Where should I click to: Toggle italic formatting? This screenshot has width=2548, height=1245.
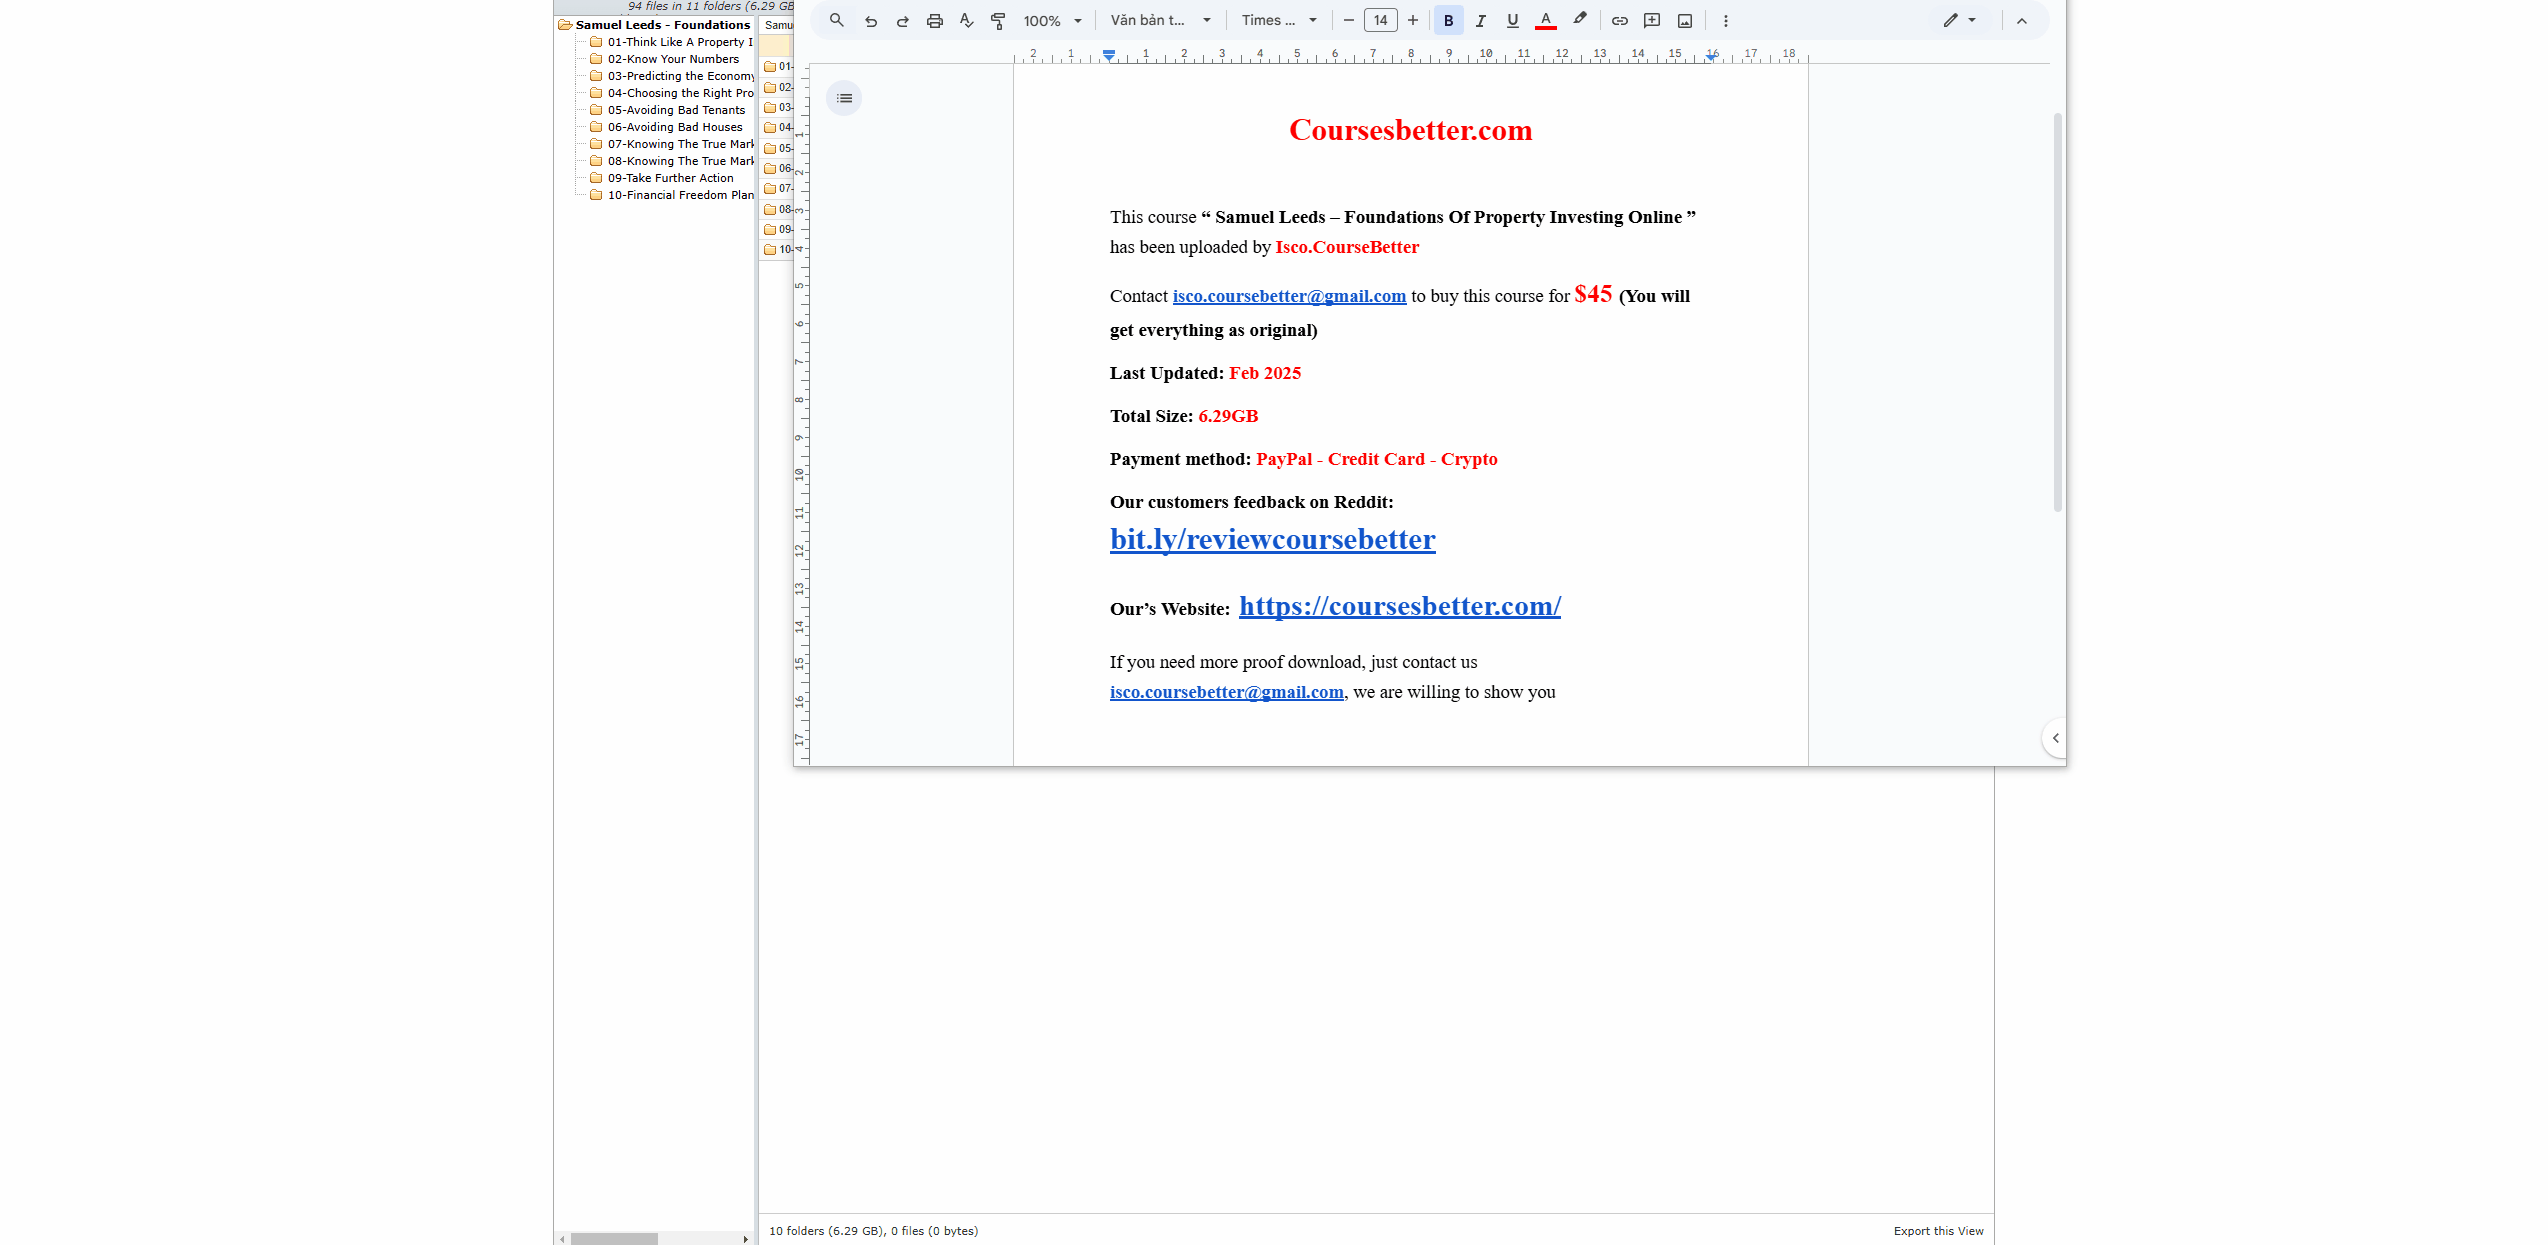point(1480,20)
